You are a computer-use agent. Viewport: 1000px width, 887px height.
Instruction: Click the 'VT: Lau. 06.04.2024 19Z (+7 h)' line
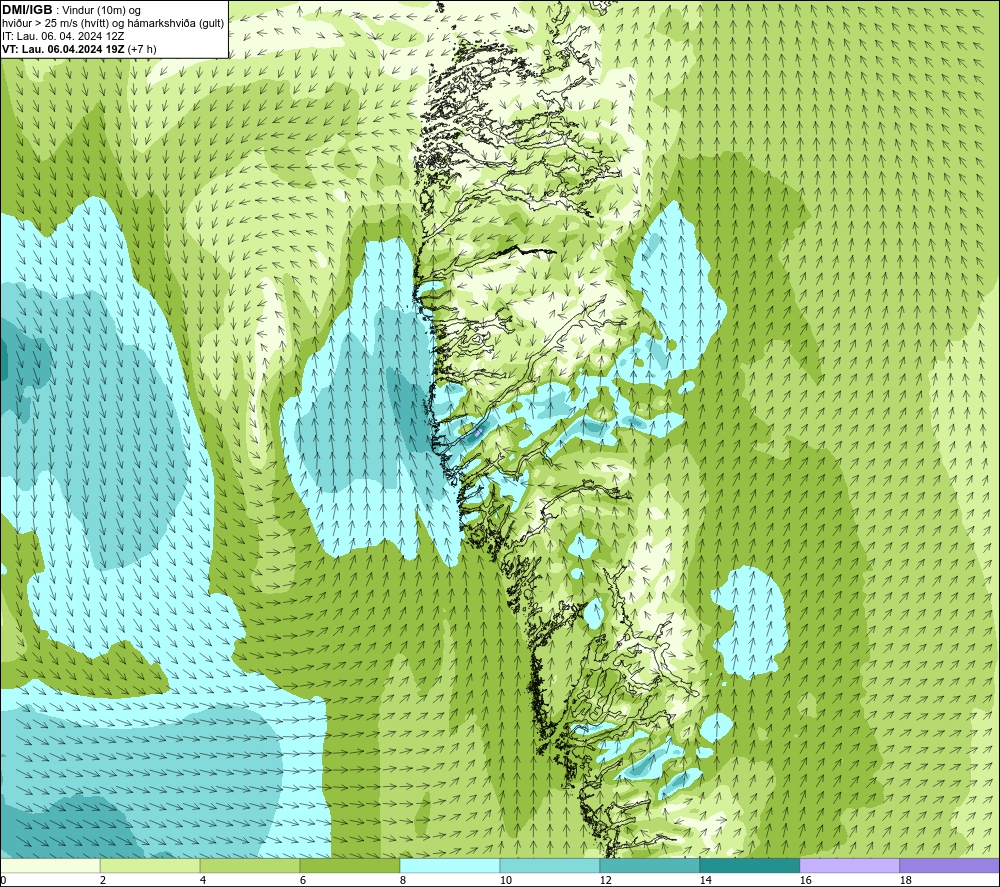(79, 49)
